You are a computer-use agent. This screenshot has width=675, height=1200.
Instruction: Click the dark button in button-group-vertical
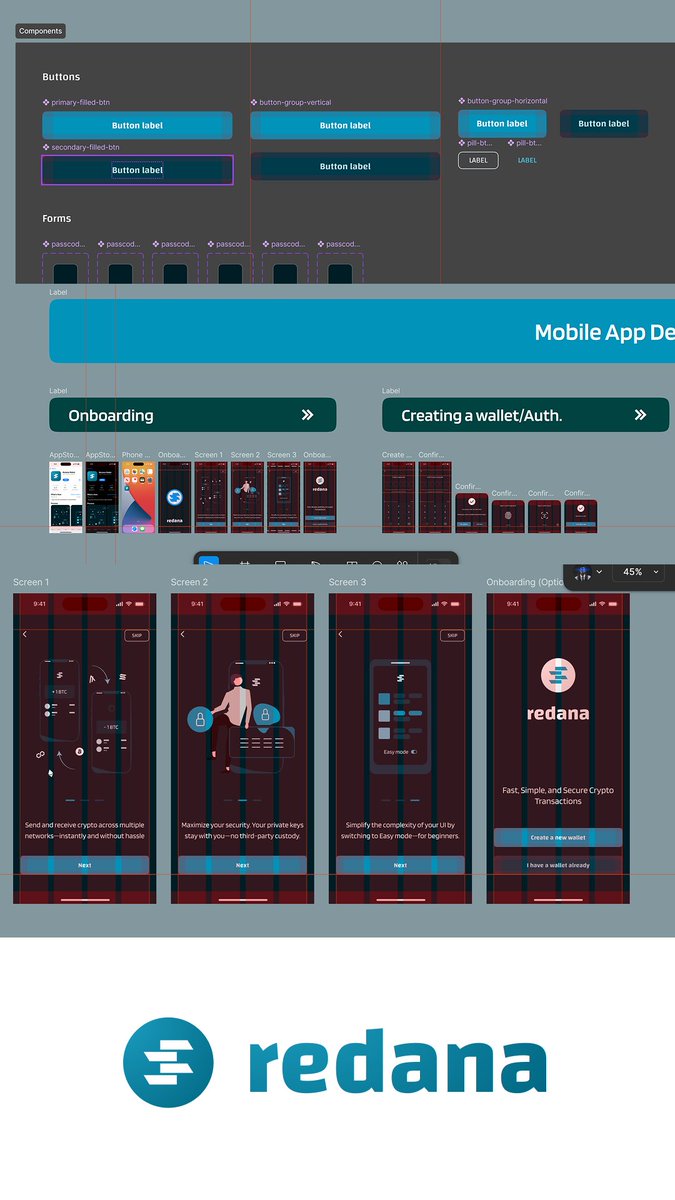(345, 166)
